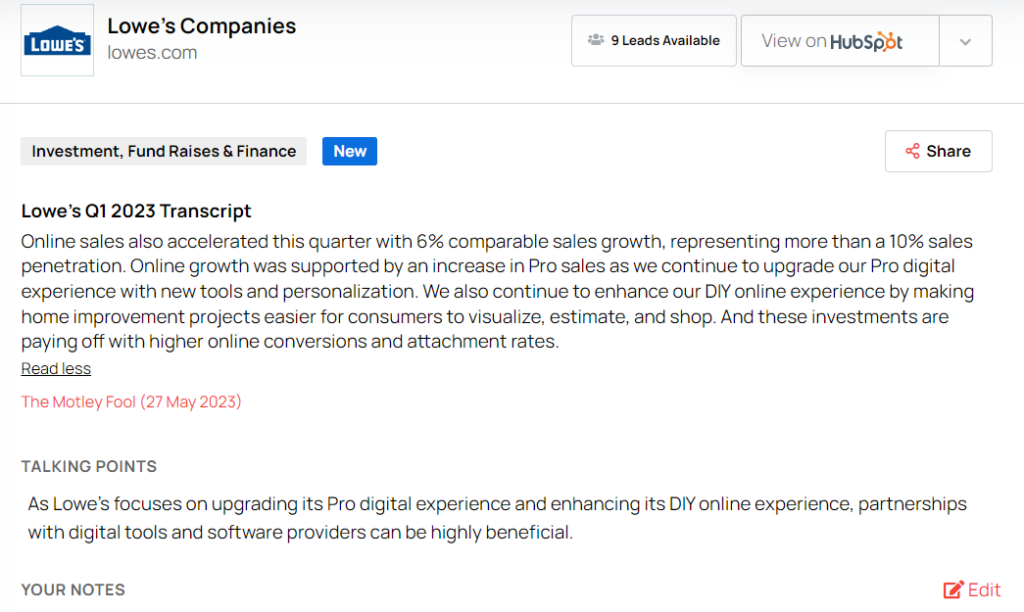Open the Lowe's Q1 2023 Transcript title
The width and height of the screenshot is (1024, 612).
(x=136, y=211)
